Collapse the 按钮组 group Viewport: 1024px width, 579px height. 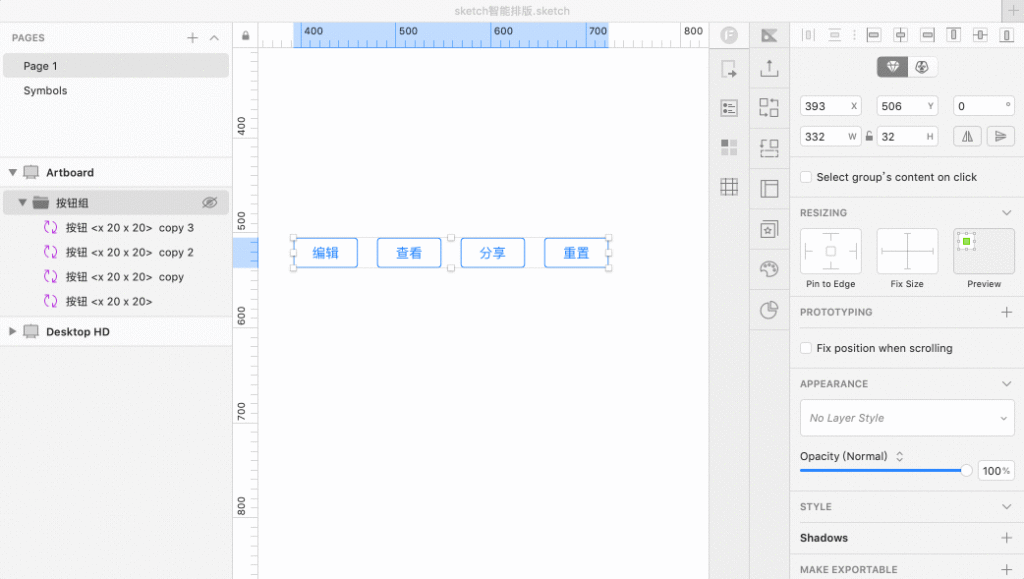coord(22,202)
